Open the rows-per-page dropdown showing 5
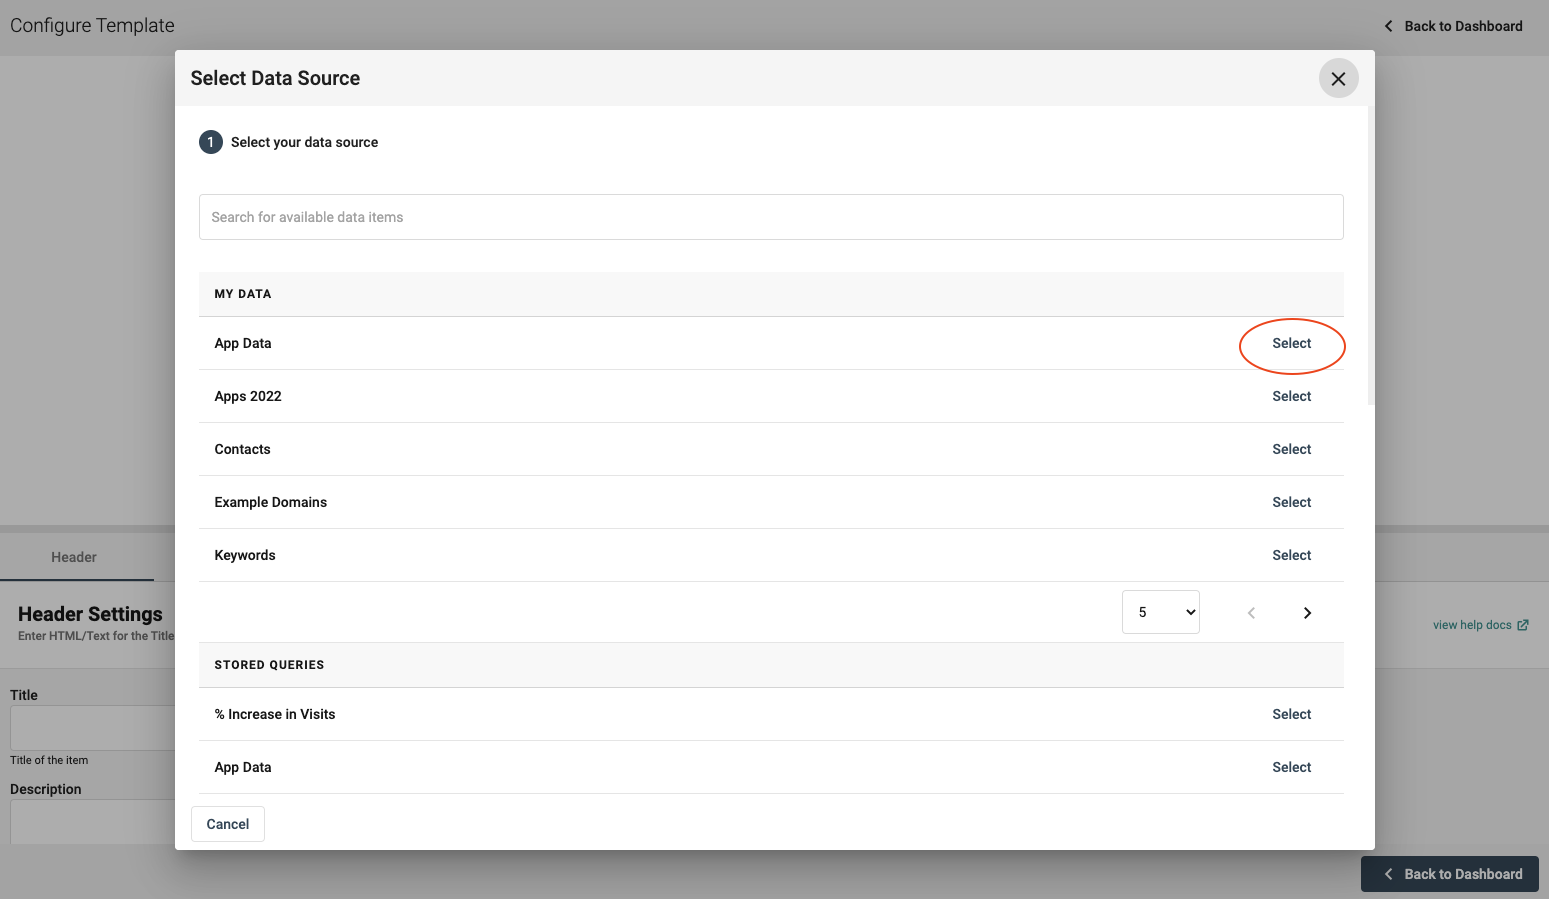Viewport: 1549px width, 899px height. coord(1161,612)
